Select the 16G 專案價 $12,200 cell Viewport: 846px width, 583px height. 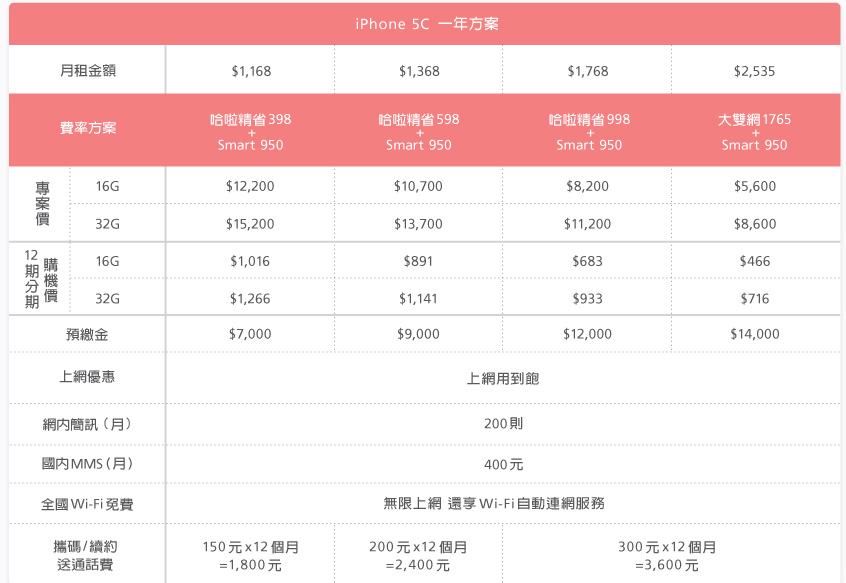[x=250, y=186]
